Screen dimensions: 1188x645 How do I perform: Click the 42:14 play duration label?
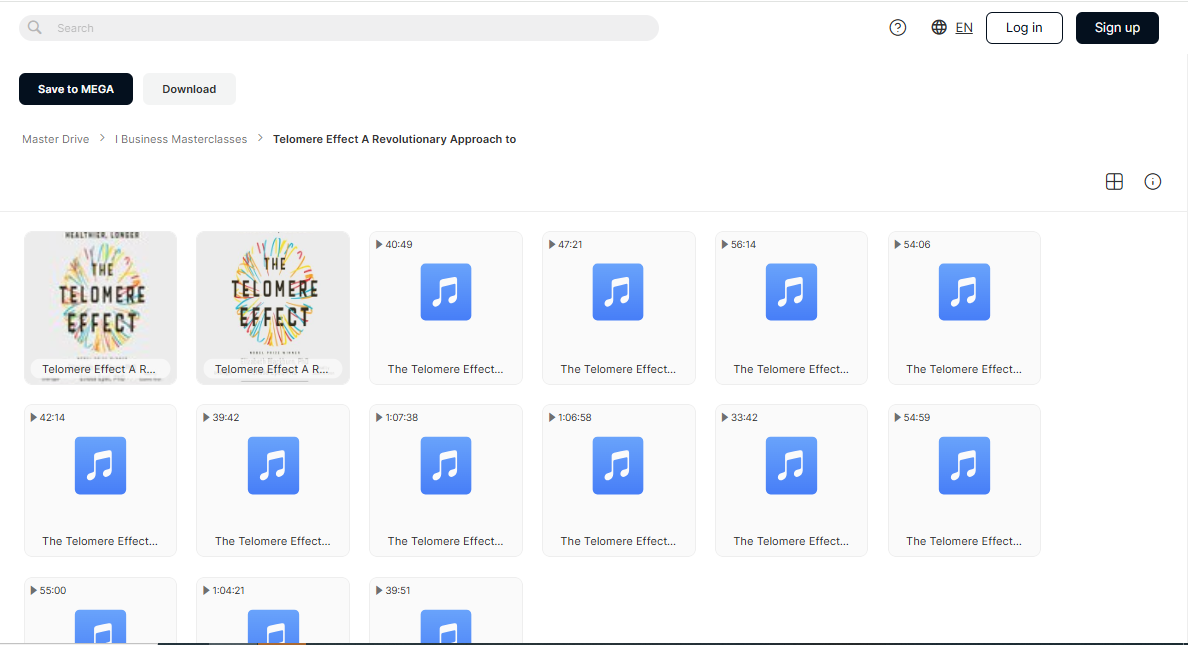48,418
